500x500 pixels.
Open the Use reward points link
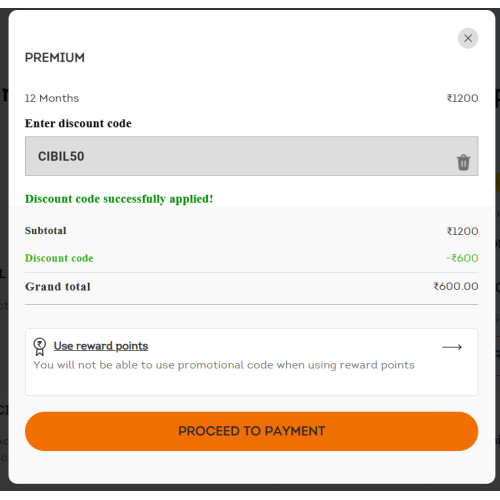tap(101, 346)
